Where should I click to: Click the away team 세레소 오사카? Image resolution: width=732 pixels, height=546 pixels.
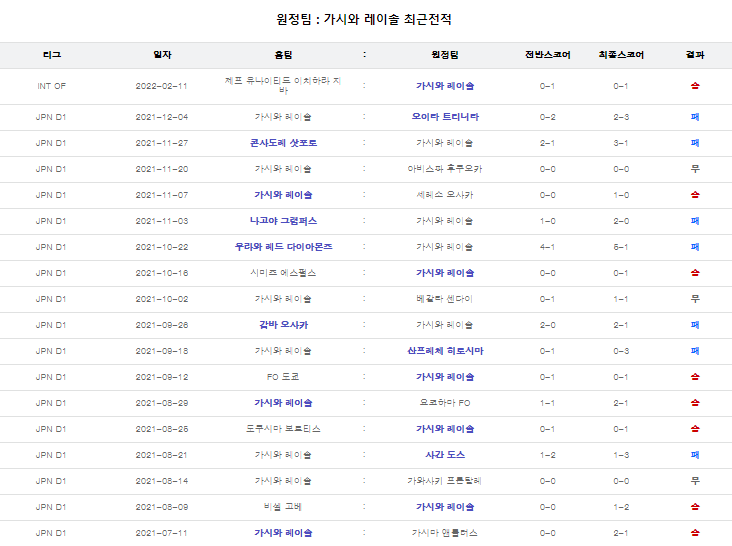(445, 195)
